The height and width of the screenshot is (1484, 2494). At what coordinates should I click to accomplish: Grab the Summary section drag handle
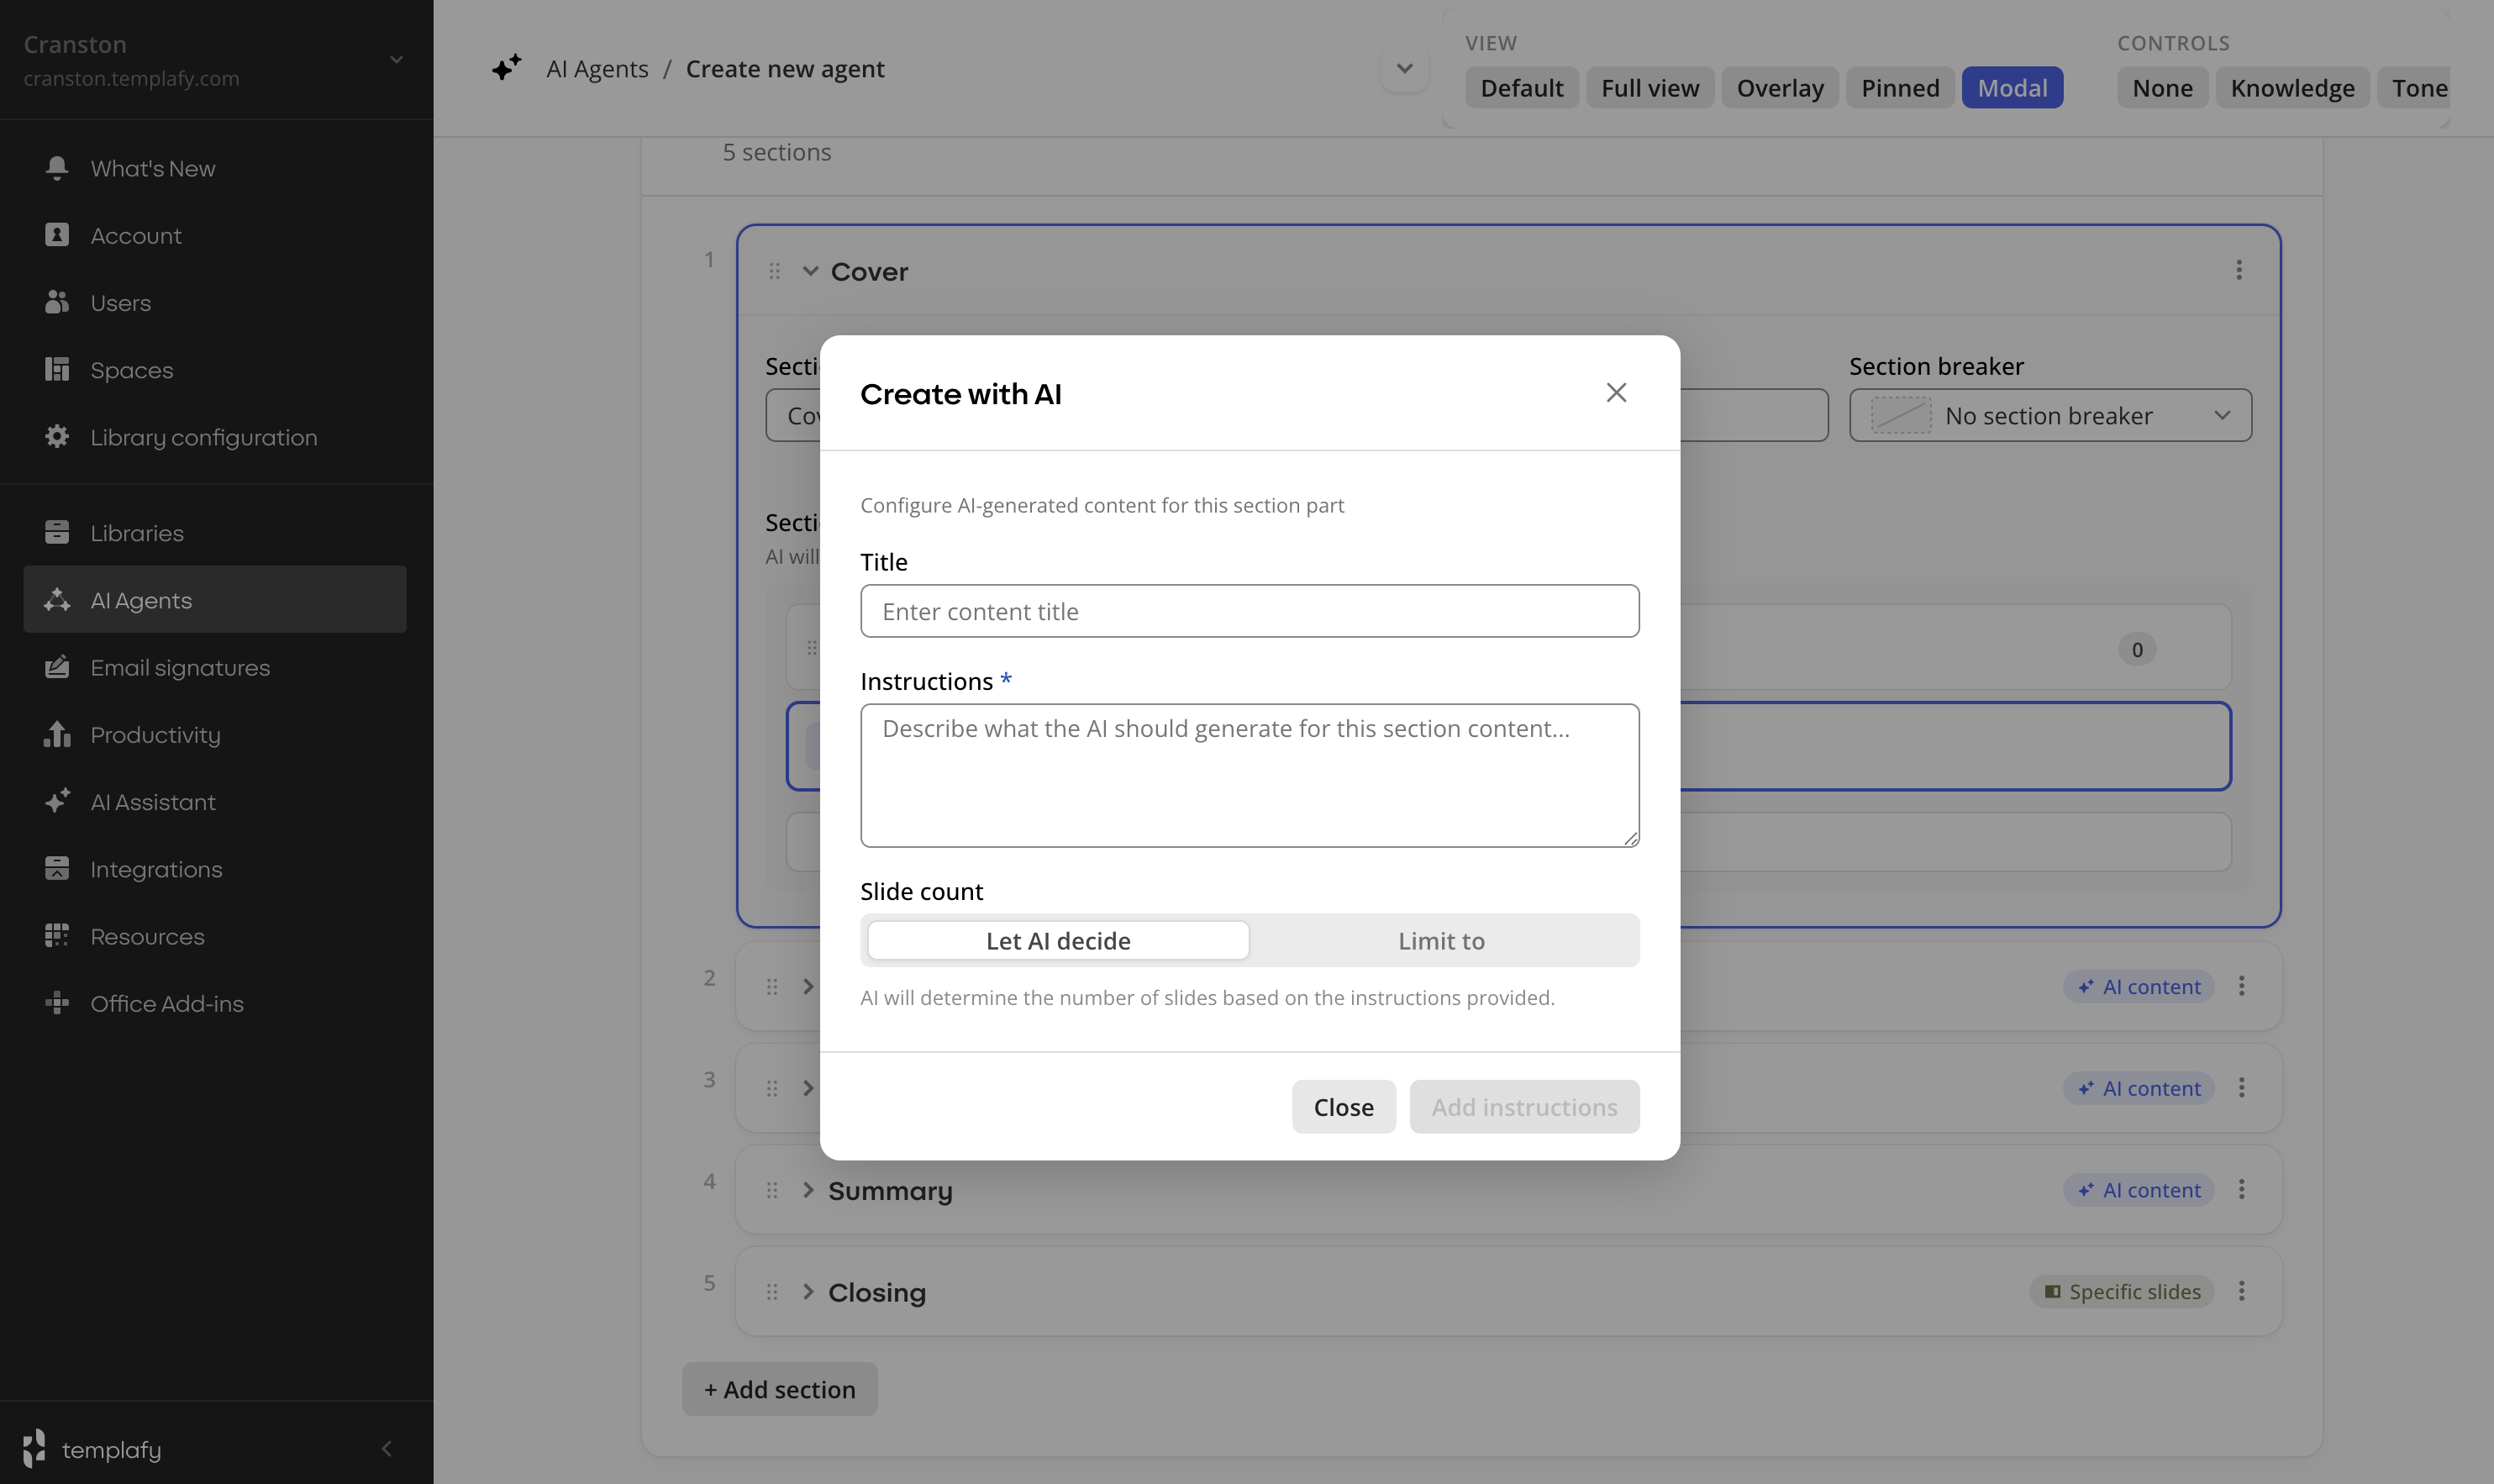tap(772, 1190)
